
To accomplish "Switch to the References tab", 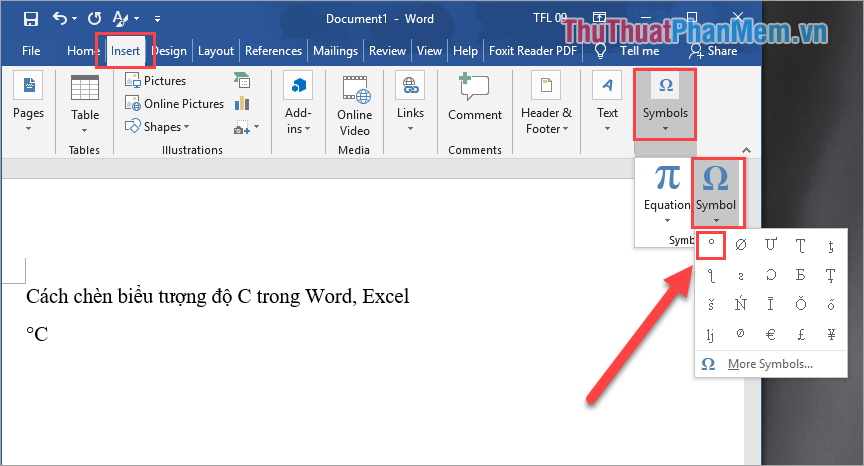I will (x=273, y=51).
